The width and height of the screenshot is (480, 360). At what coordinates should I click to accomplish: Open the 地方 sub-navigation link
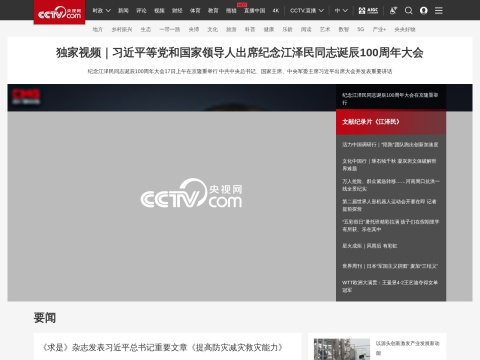[x=98, y=29]
